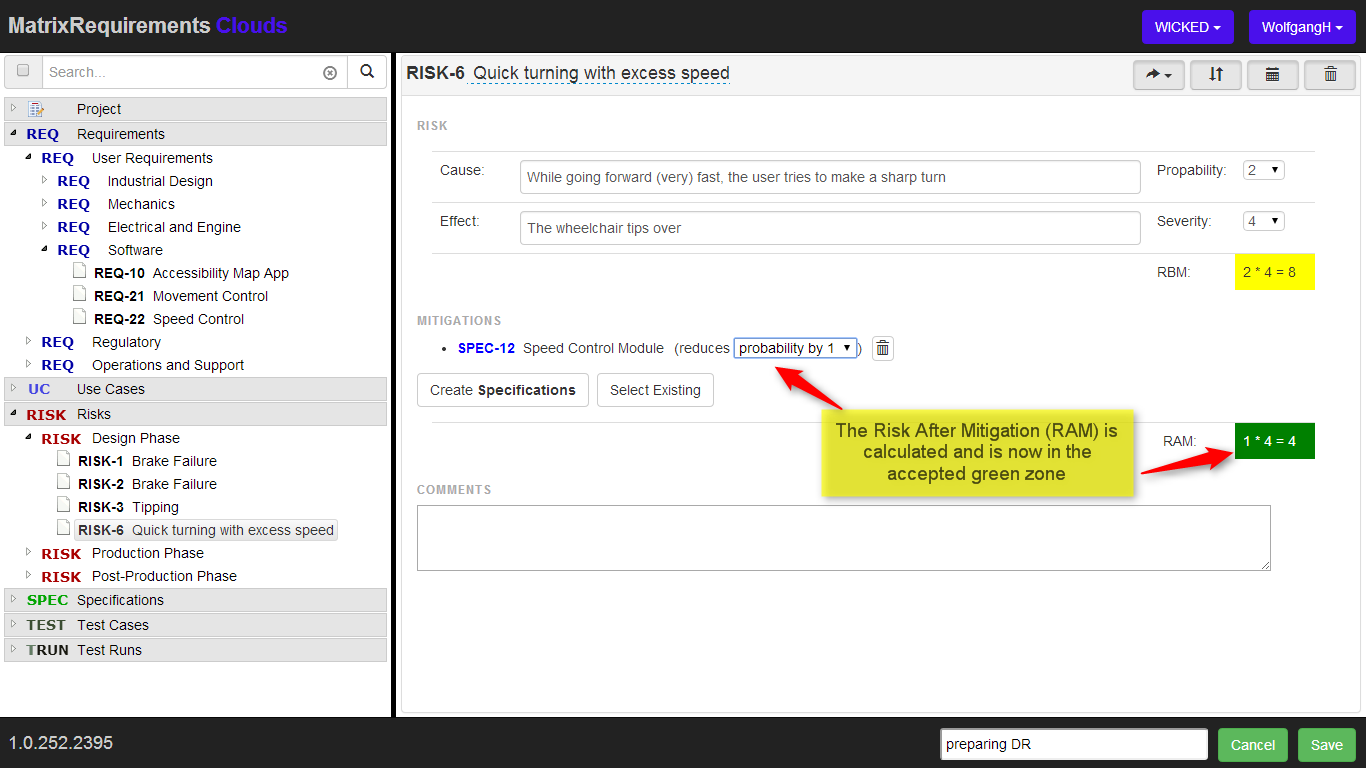
Task: Click the version number 1.0.252.2395
Action: point(61,743)
